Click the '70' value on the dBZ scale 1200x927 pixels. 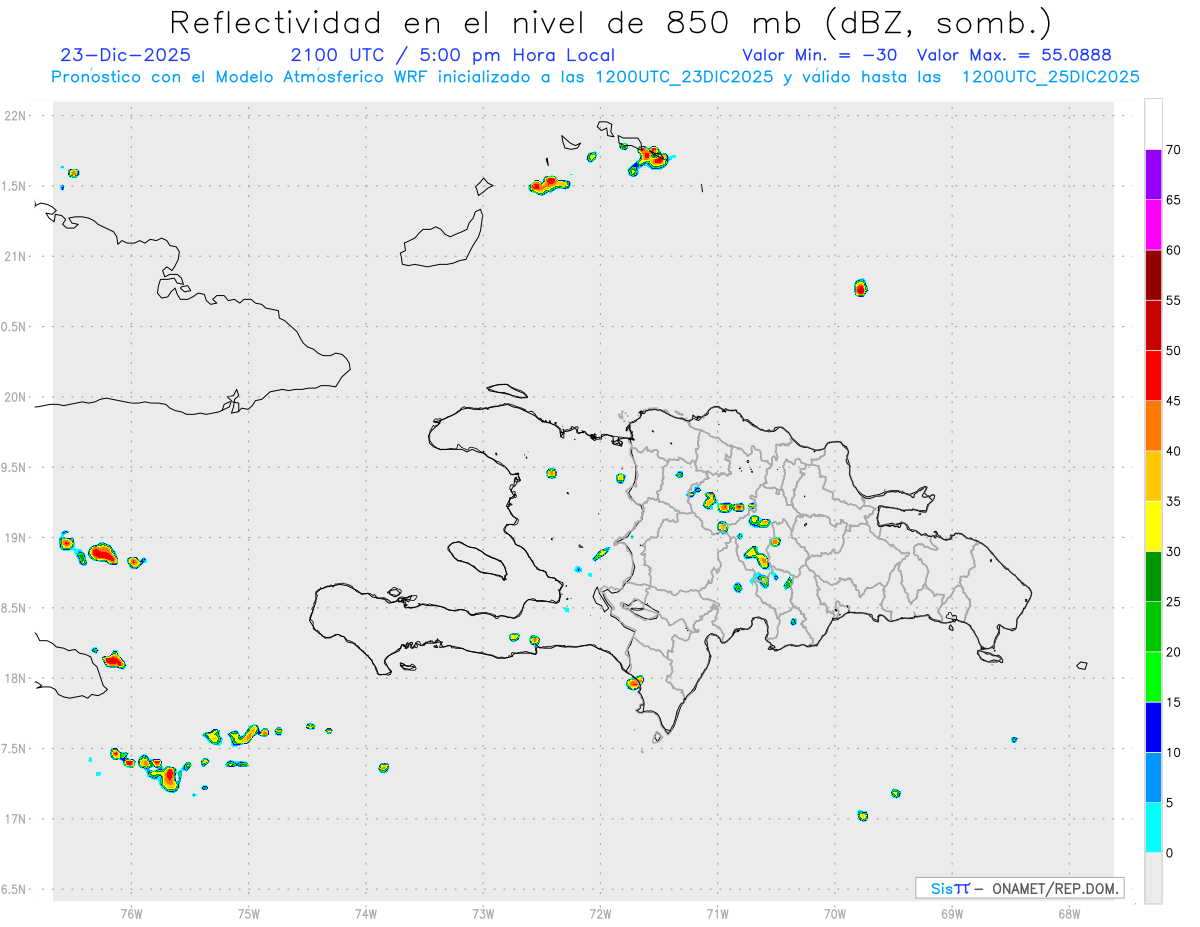(1174, 150)
